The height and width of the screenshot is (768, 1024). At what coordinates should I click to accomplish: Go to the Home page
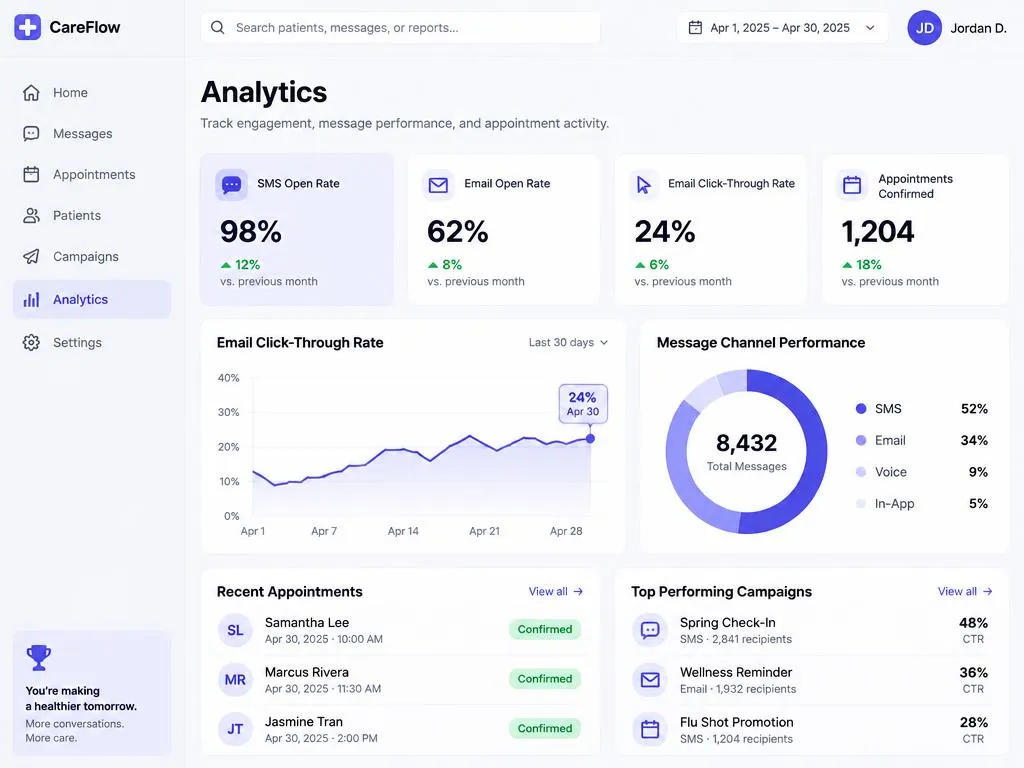pyautogui.click(x=91, y=93)
